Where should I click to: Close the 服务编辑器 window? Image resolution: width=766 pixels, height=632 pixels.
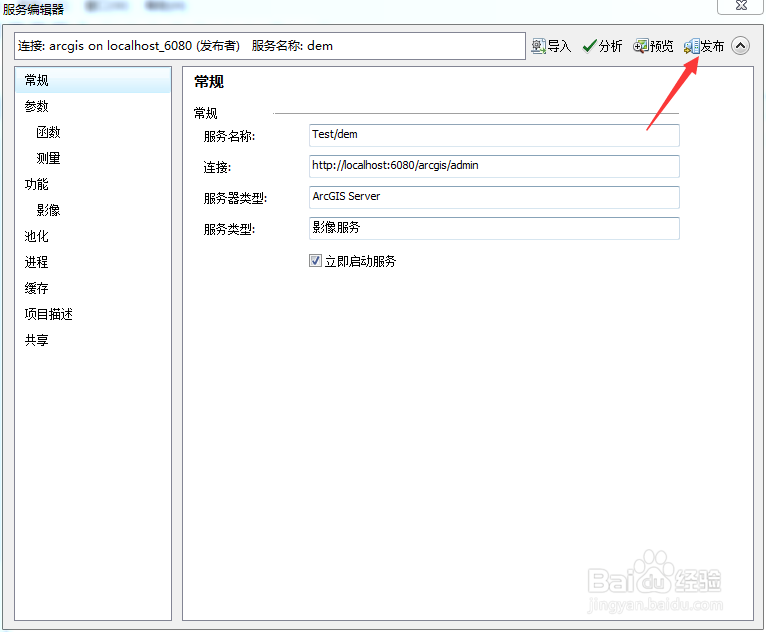click(741, 6)
